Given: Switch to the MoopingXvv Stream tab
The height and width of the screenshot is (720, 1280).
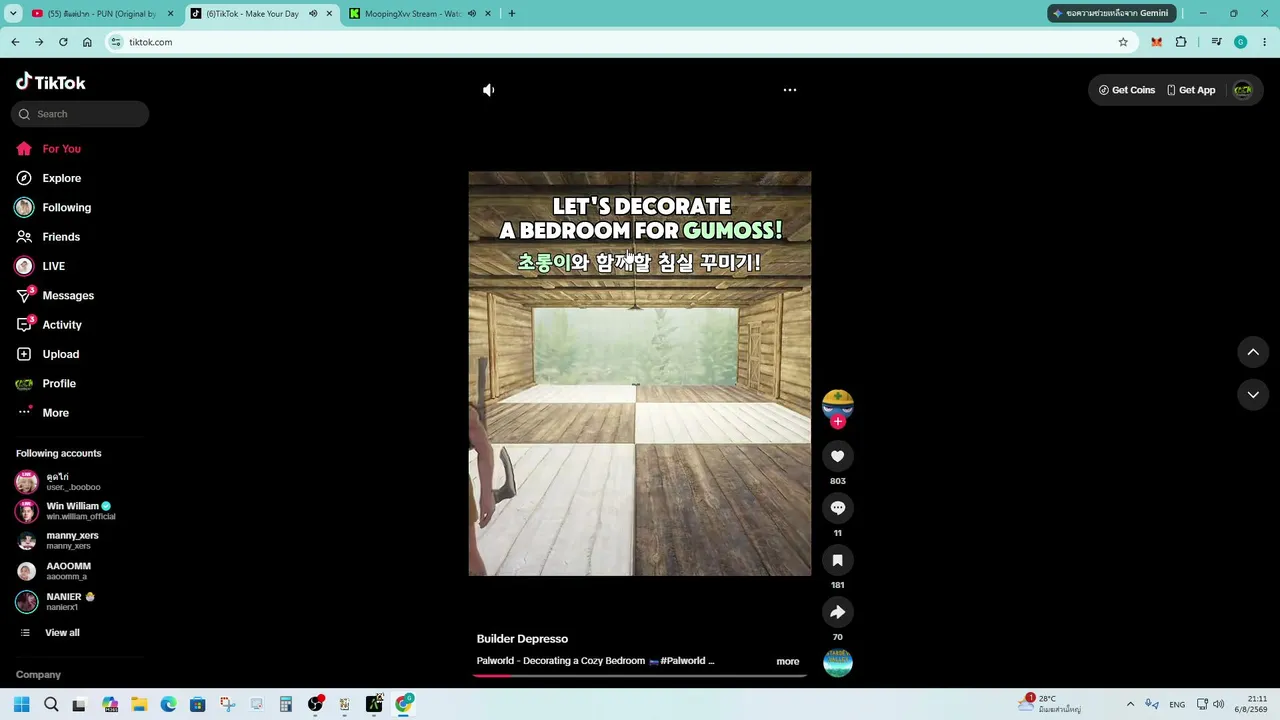Looking at the screenshot, I should [412, 14].
